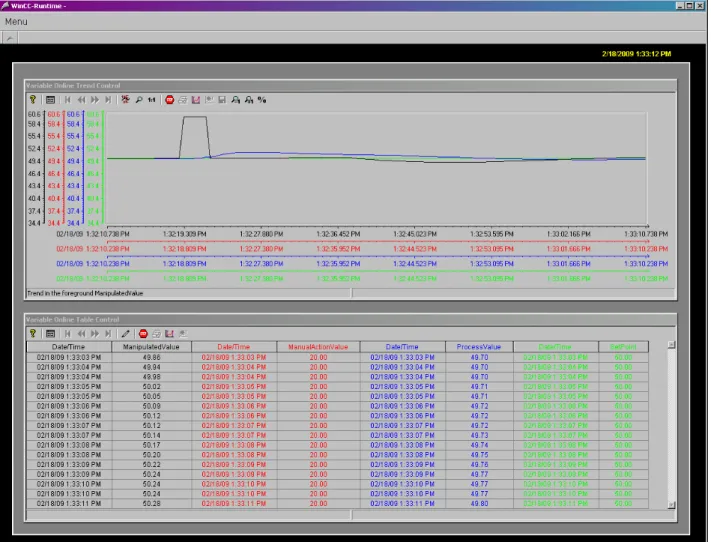Open the trend statistics area icon
711x542 pixels.
click(x=196, y=100)
